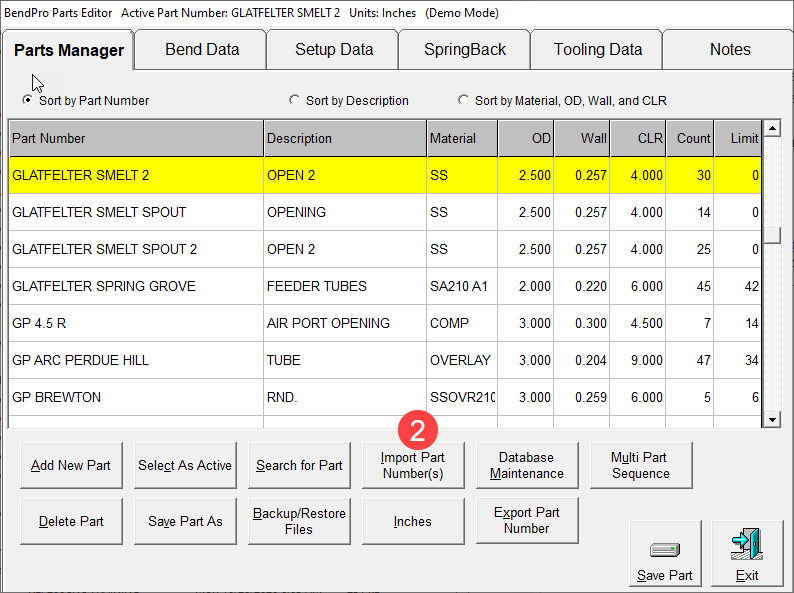Screen dimensions: 794x593
Task: Click the Material column header
Action: 462,138
